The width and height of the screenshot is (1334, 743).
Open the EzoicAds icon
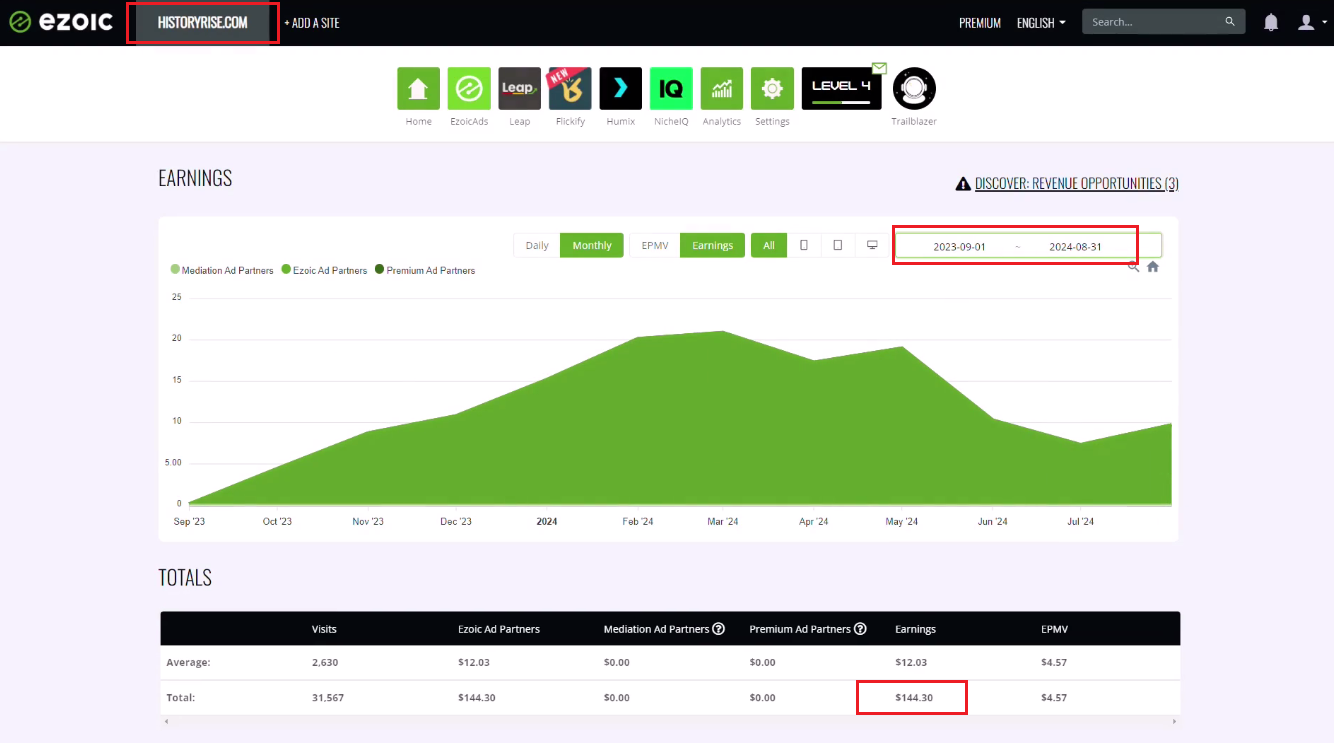click(x=468, y=88)
